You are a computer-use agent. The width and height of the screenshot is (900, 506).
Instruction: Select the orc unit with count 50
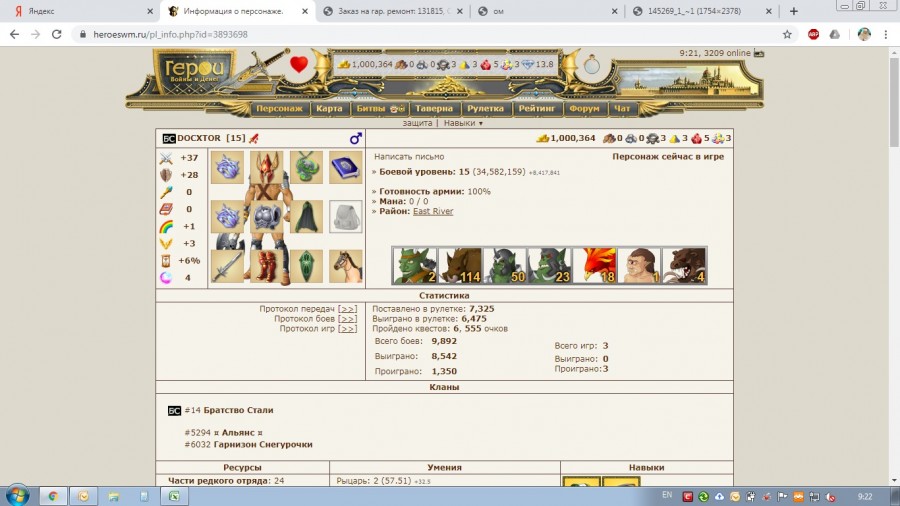[505, 266]
